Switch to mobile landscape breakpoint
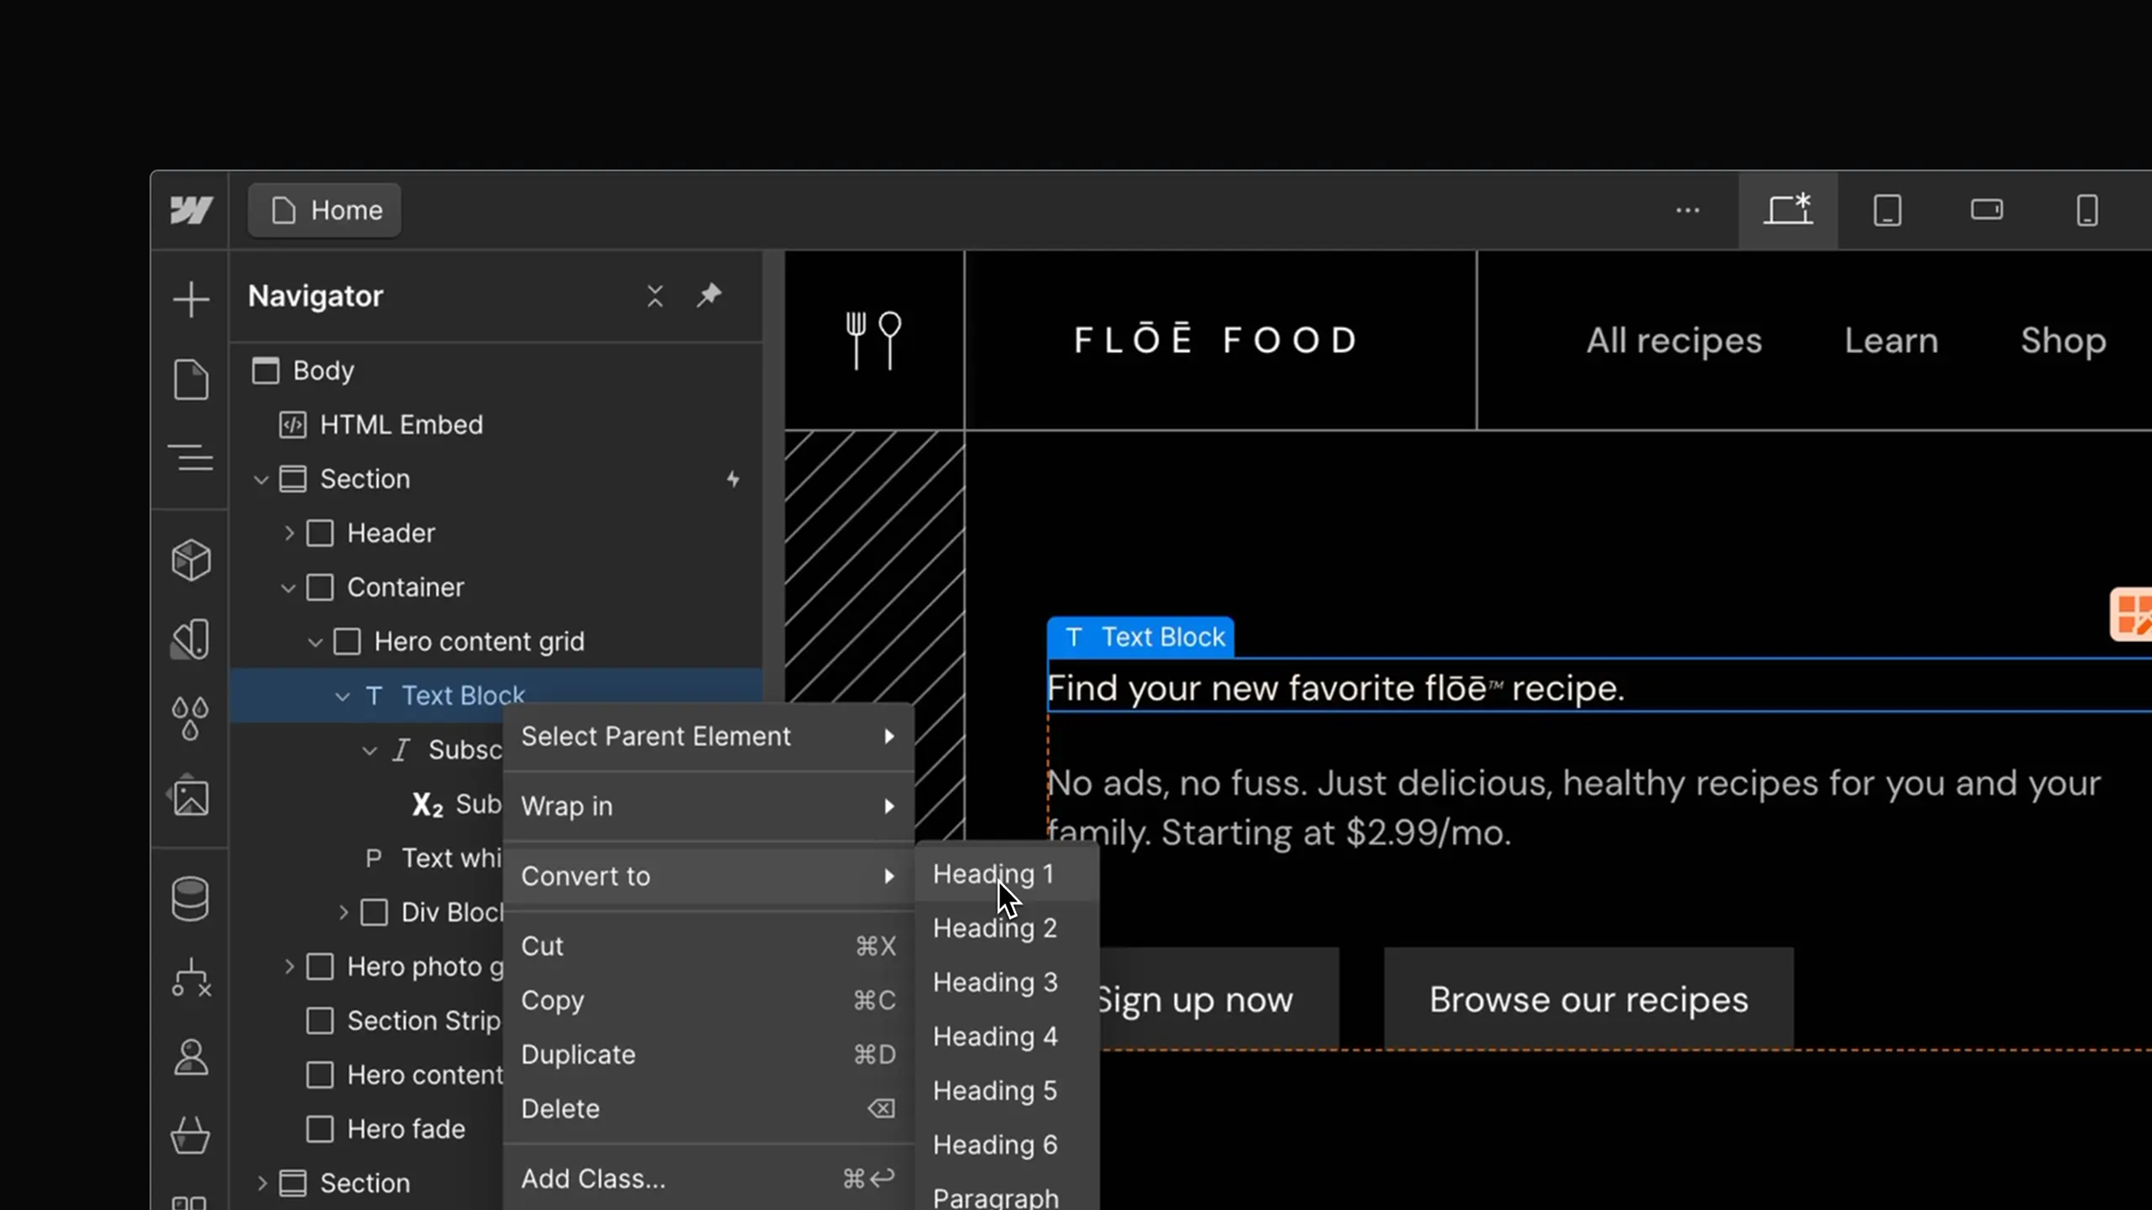The image size is (2152, 1210). (x=1986, y=210)
